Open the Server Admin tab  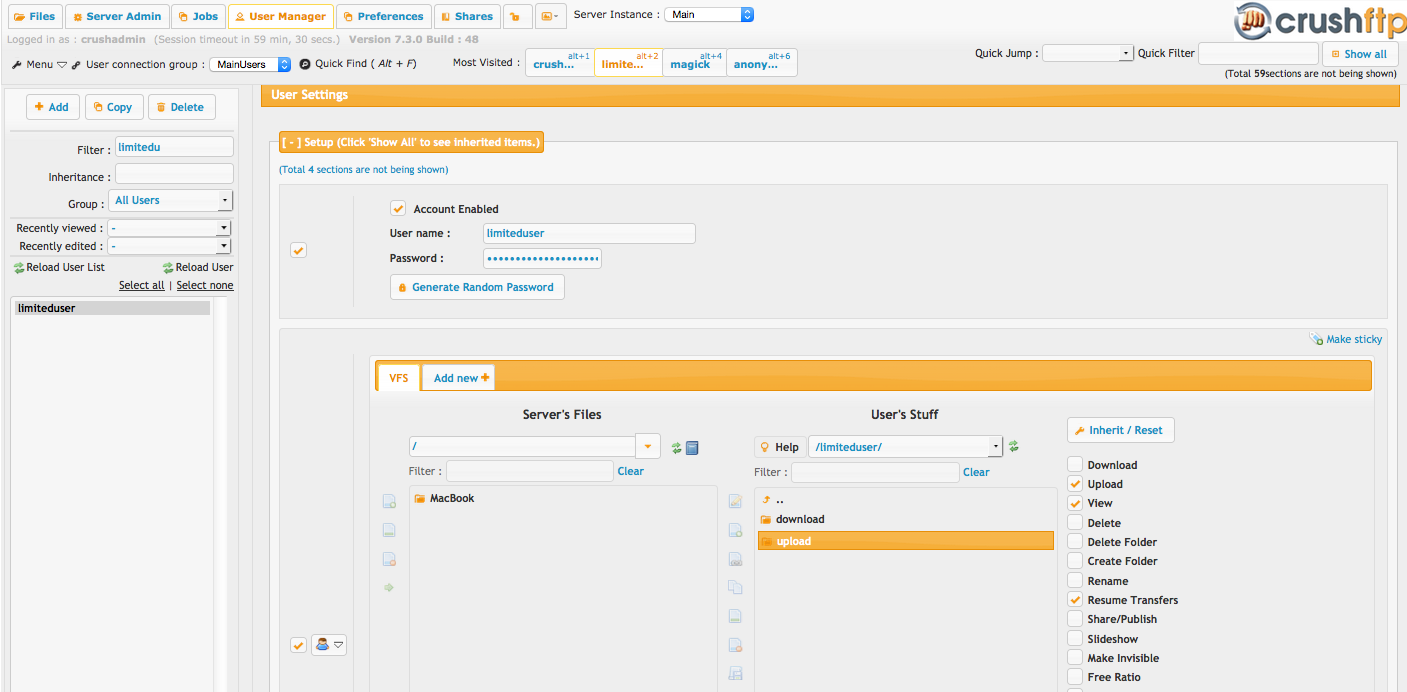pyautogui.click(x=116, y=16)
